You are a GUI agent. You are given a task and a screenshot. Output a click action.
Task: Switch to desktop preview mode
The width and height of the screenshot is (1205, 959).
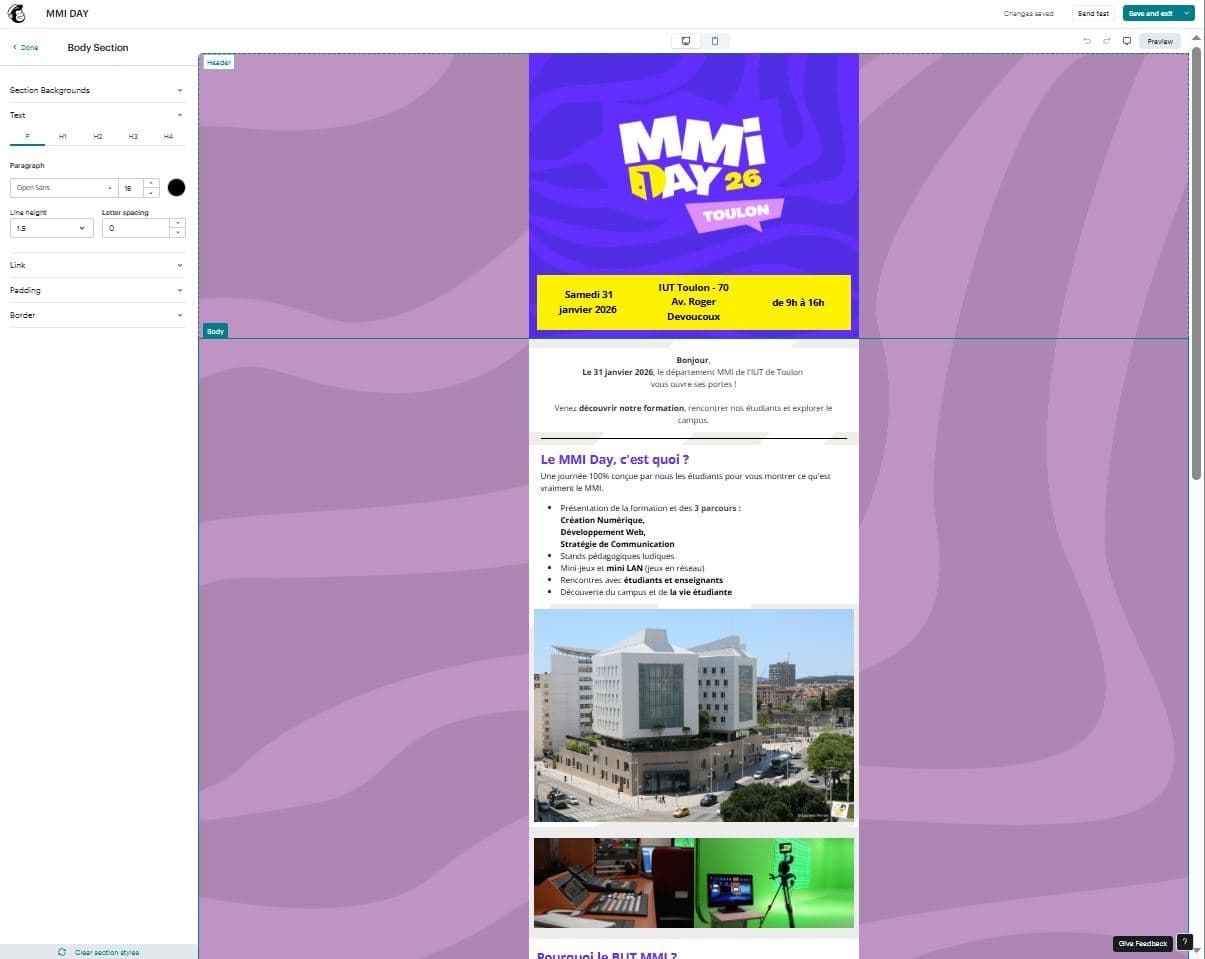click(686, 41)
